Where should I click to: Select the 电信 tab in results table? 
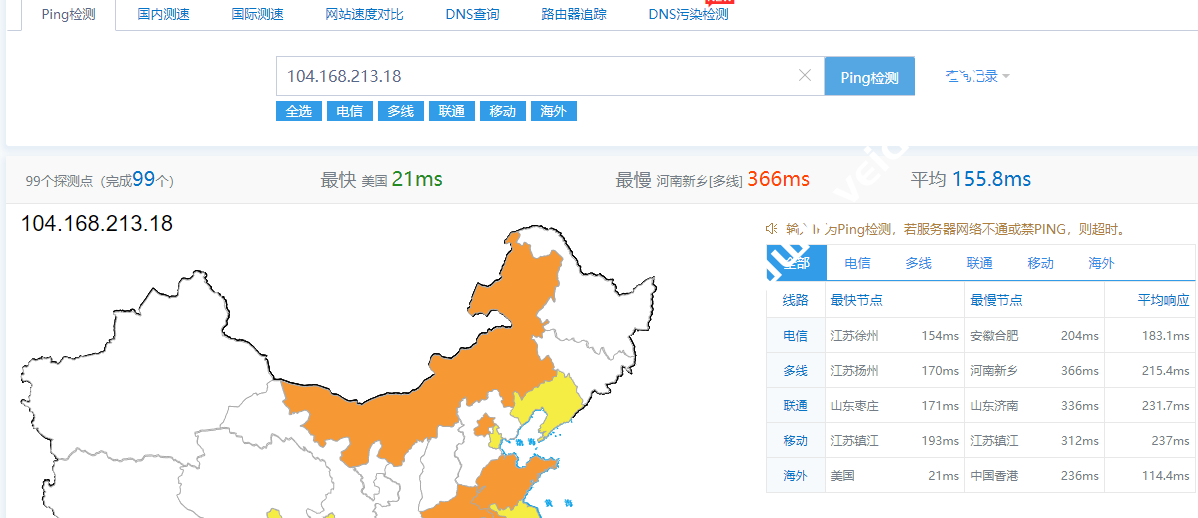[x=857, y=263]
